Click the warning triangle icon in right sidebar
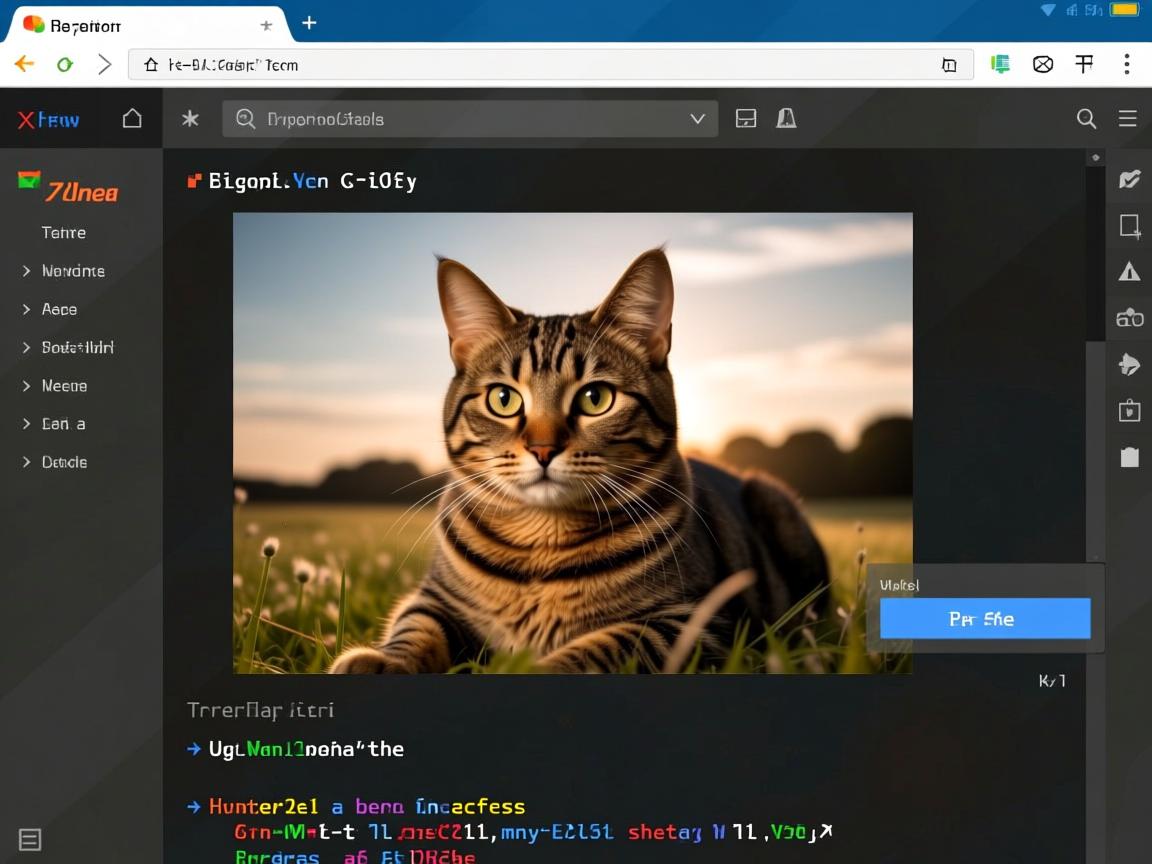Viewport: 1152px width, 864px height. coord(1129,271)
